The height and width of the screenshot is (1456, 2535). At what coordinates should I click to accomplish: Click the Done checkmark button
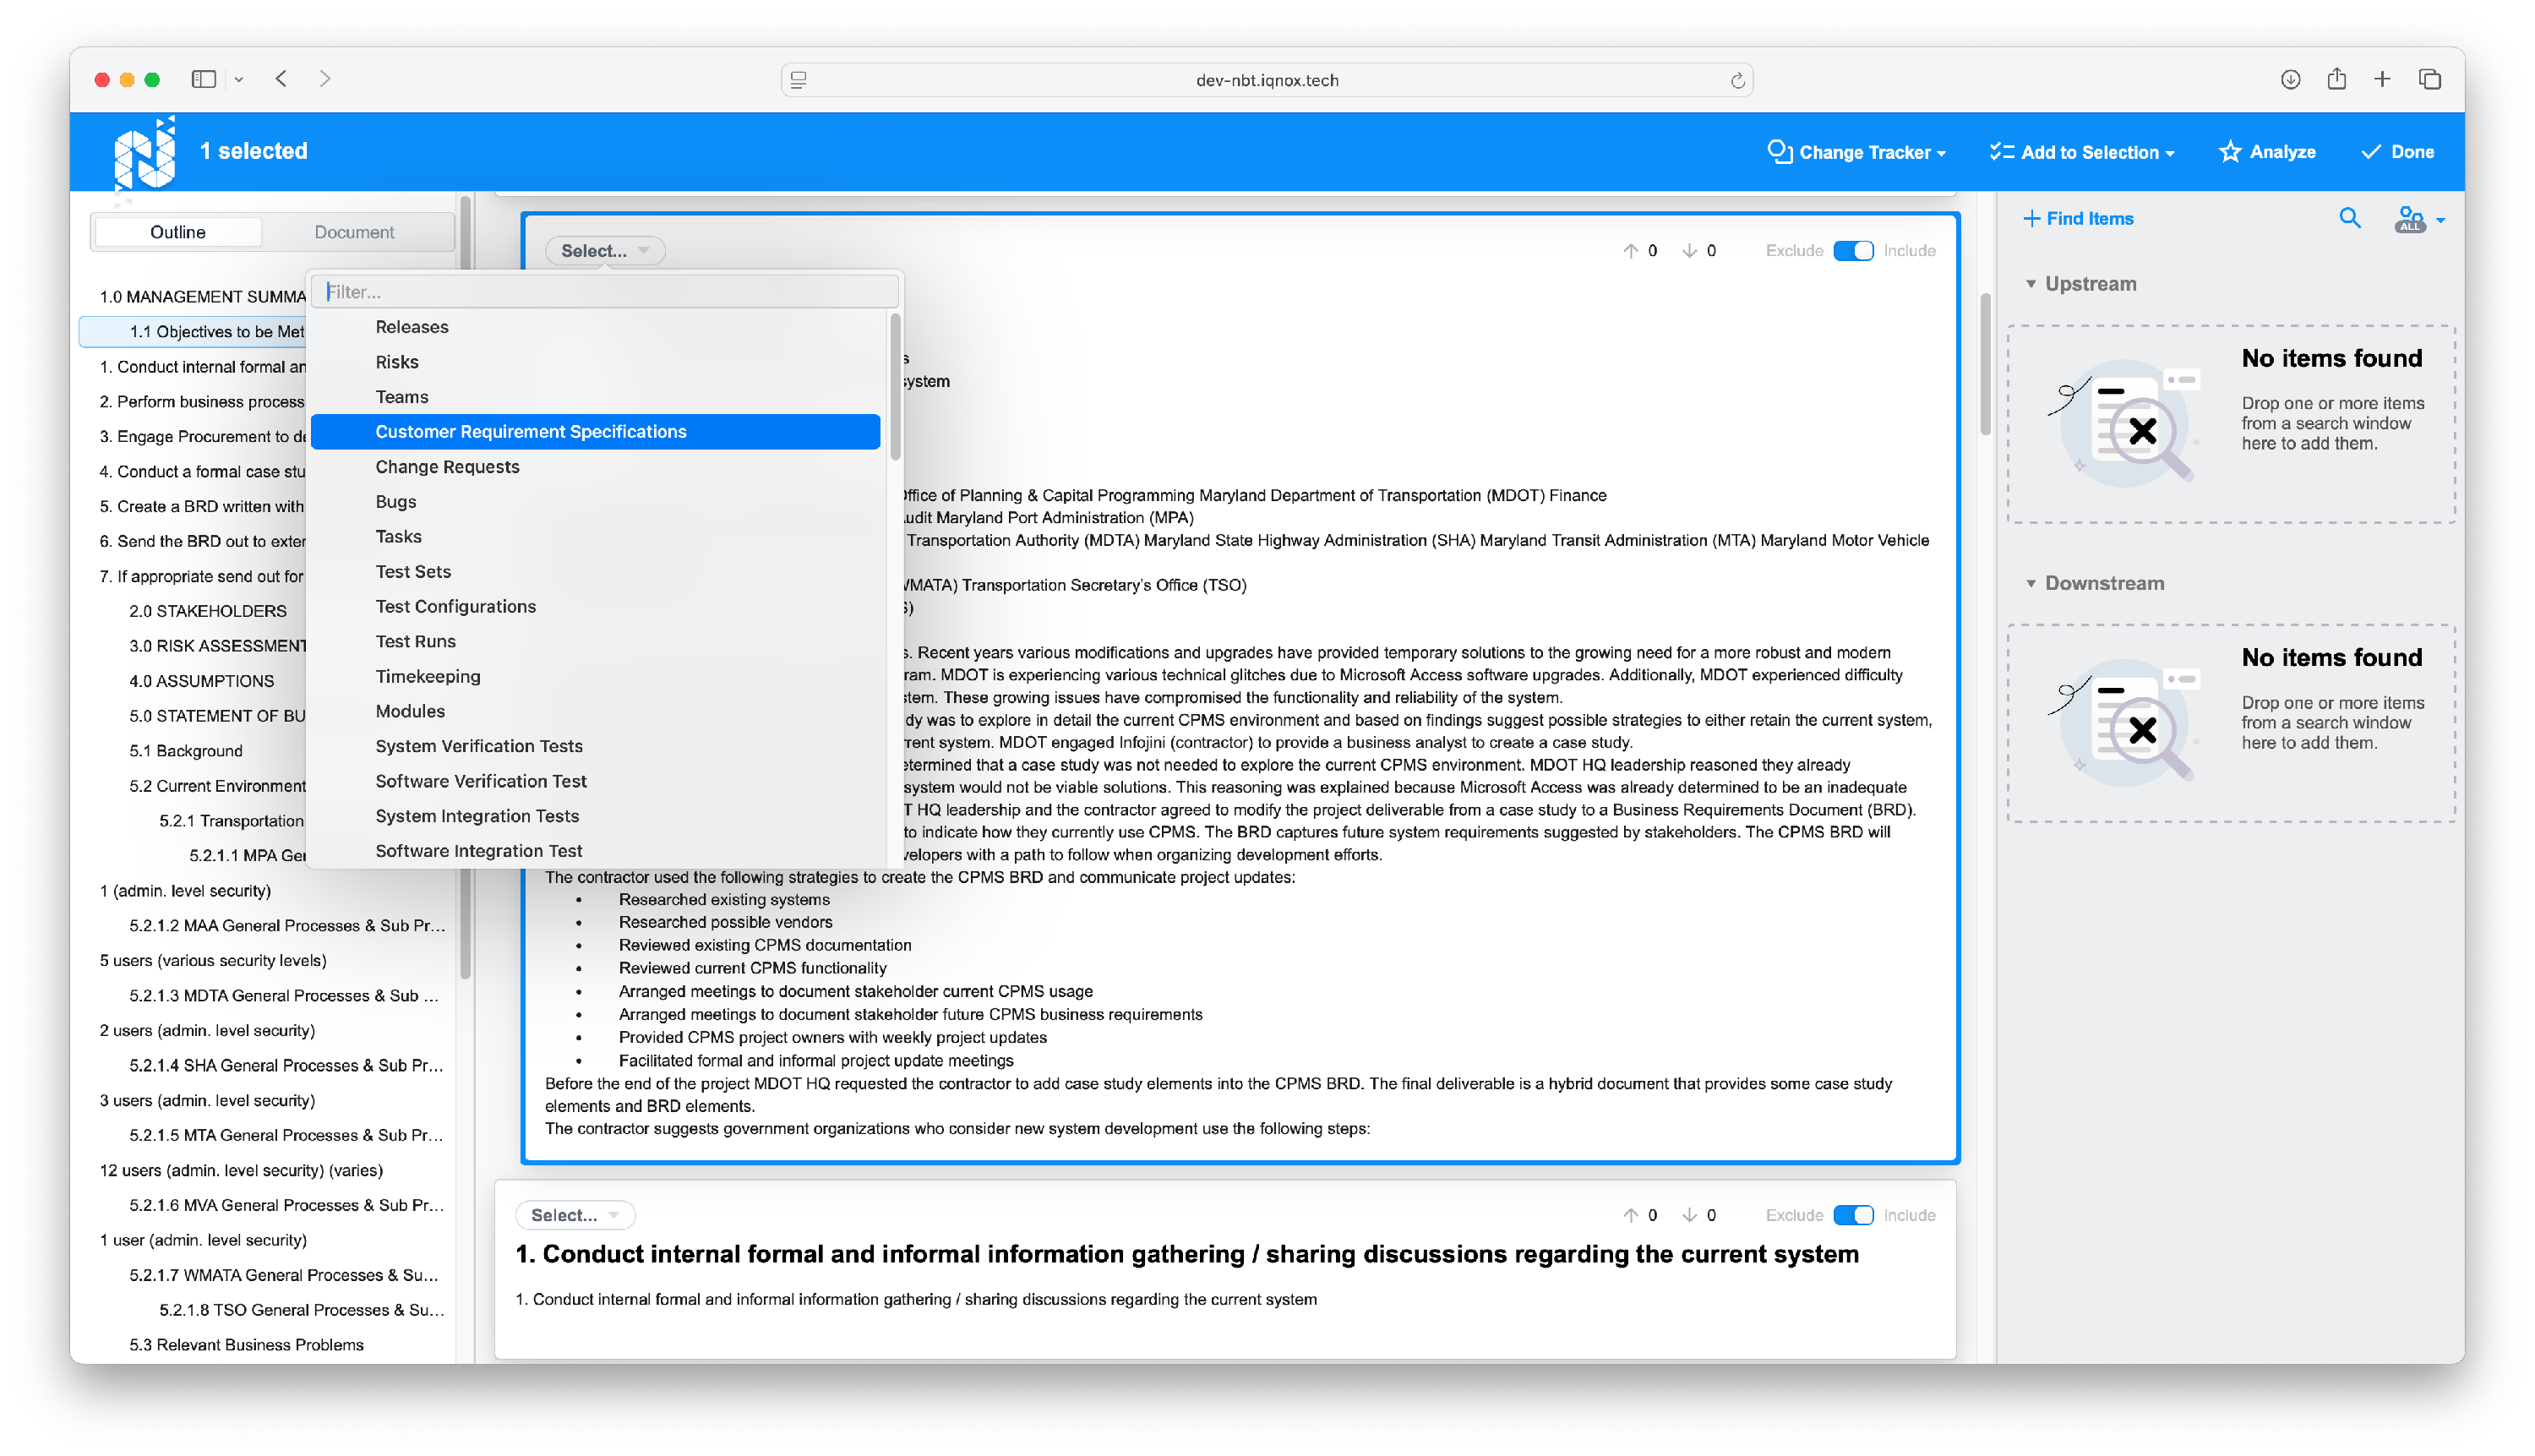point(2397,152)
